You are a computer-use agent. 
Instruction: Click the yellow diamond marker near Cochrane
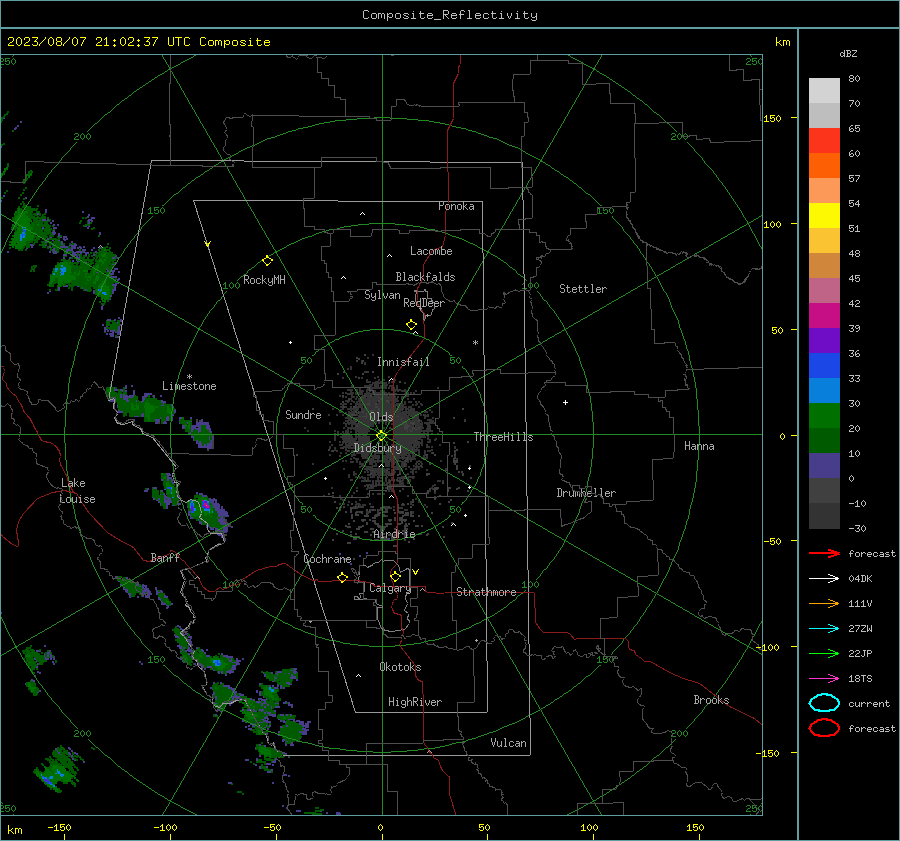click(x=342, y=577)
